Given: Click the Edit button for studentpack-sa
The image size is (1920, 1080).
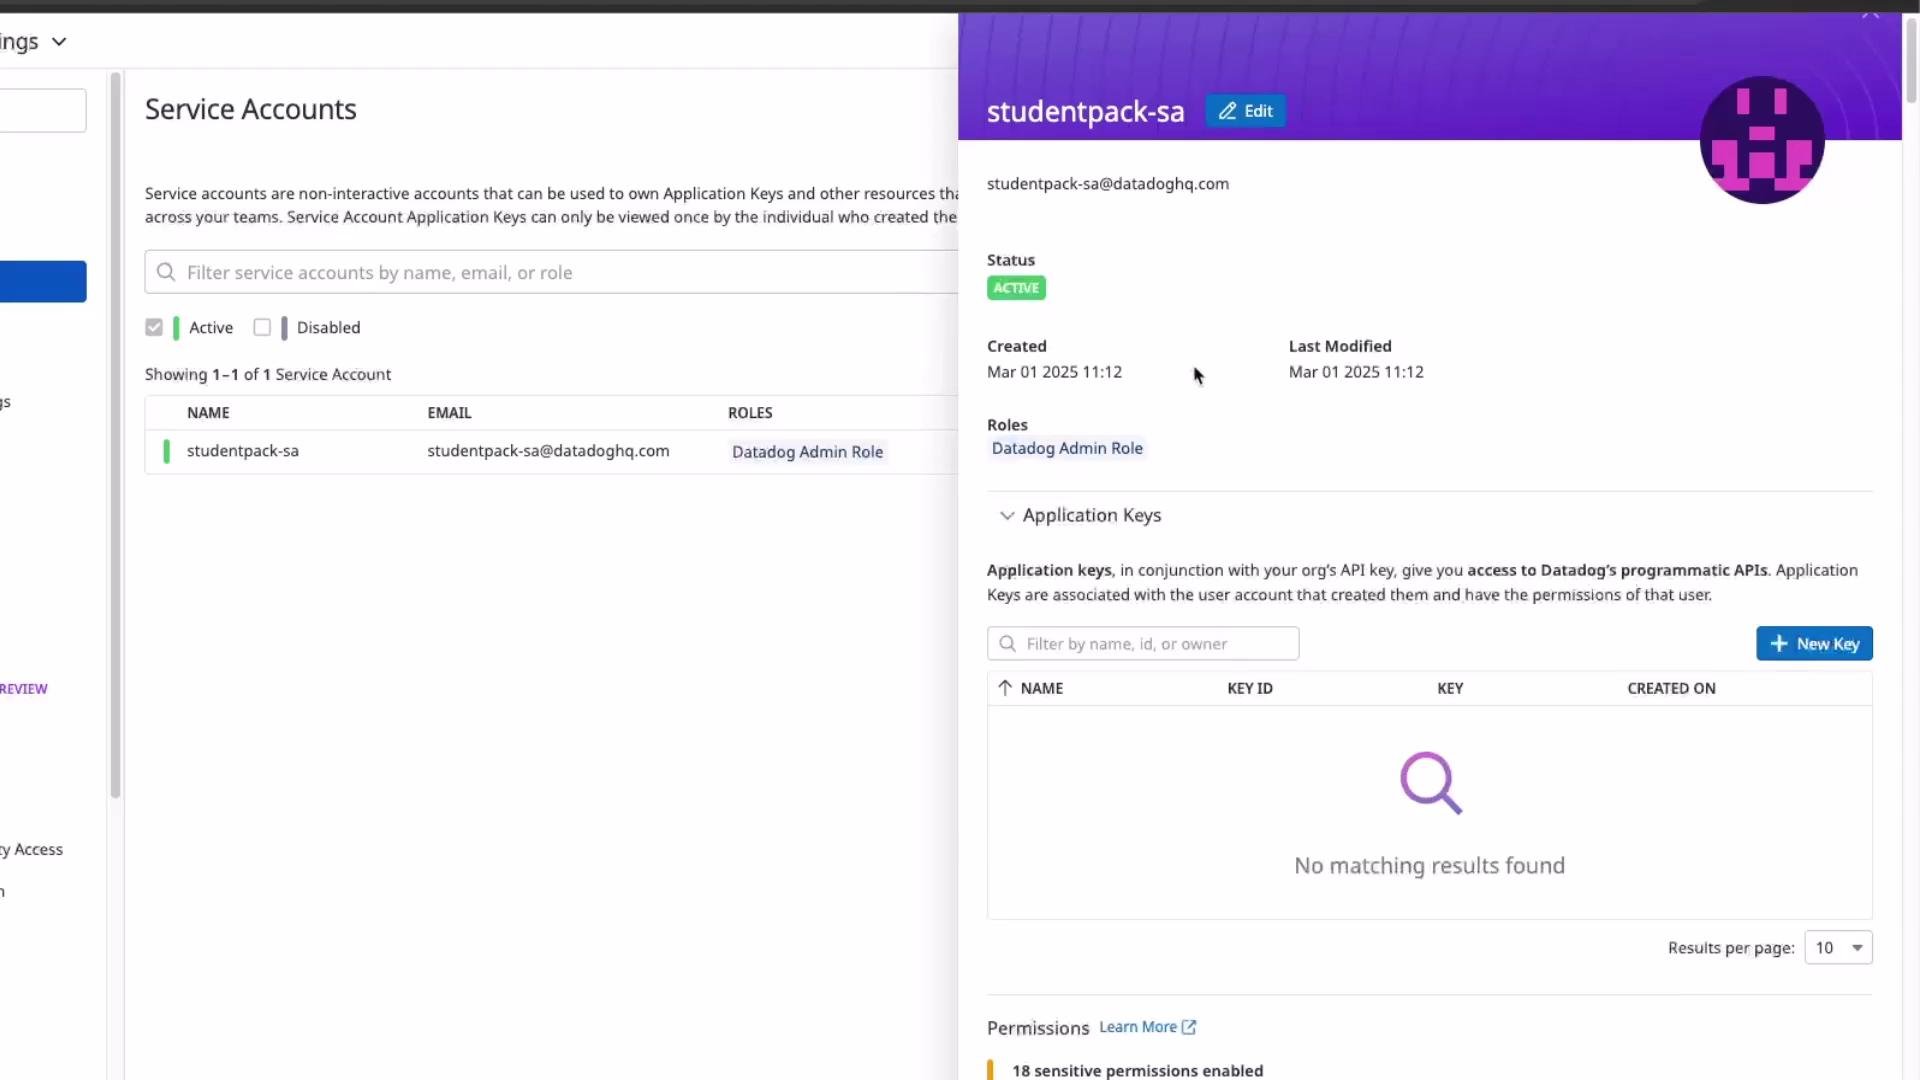Looking at the screenshot, I should [x=1245, y=111].
